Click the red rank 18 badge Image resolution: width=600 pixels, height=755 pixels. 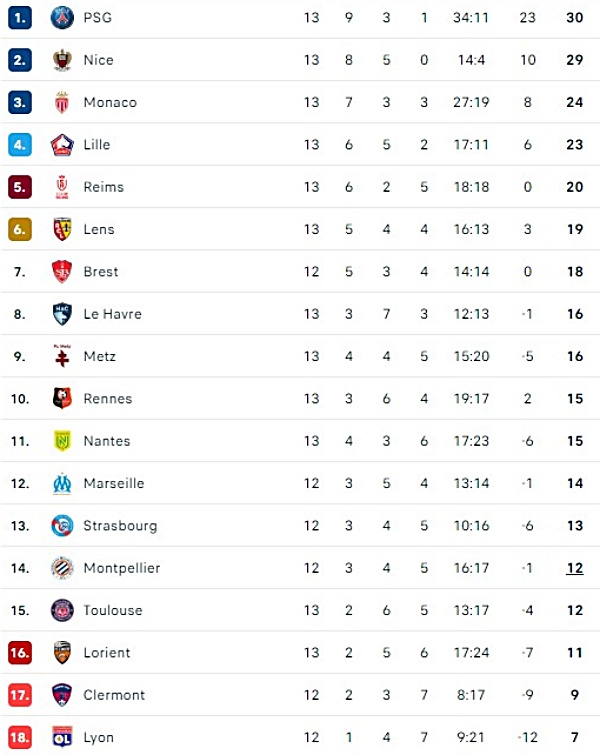click(20, 737)
